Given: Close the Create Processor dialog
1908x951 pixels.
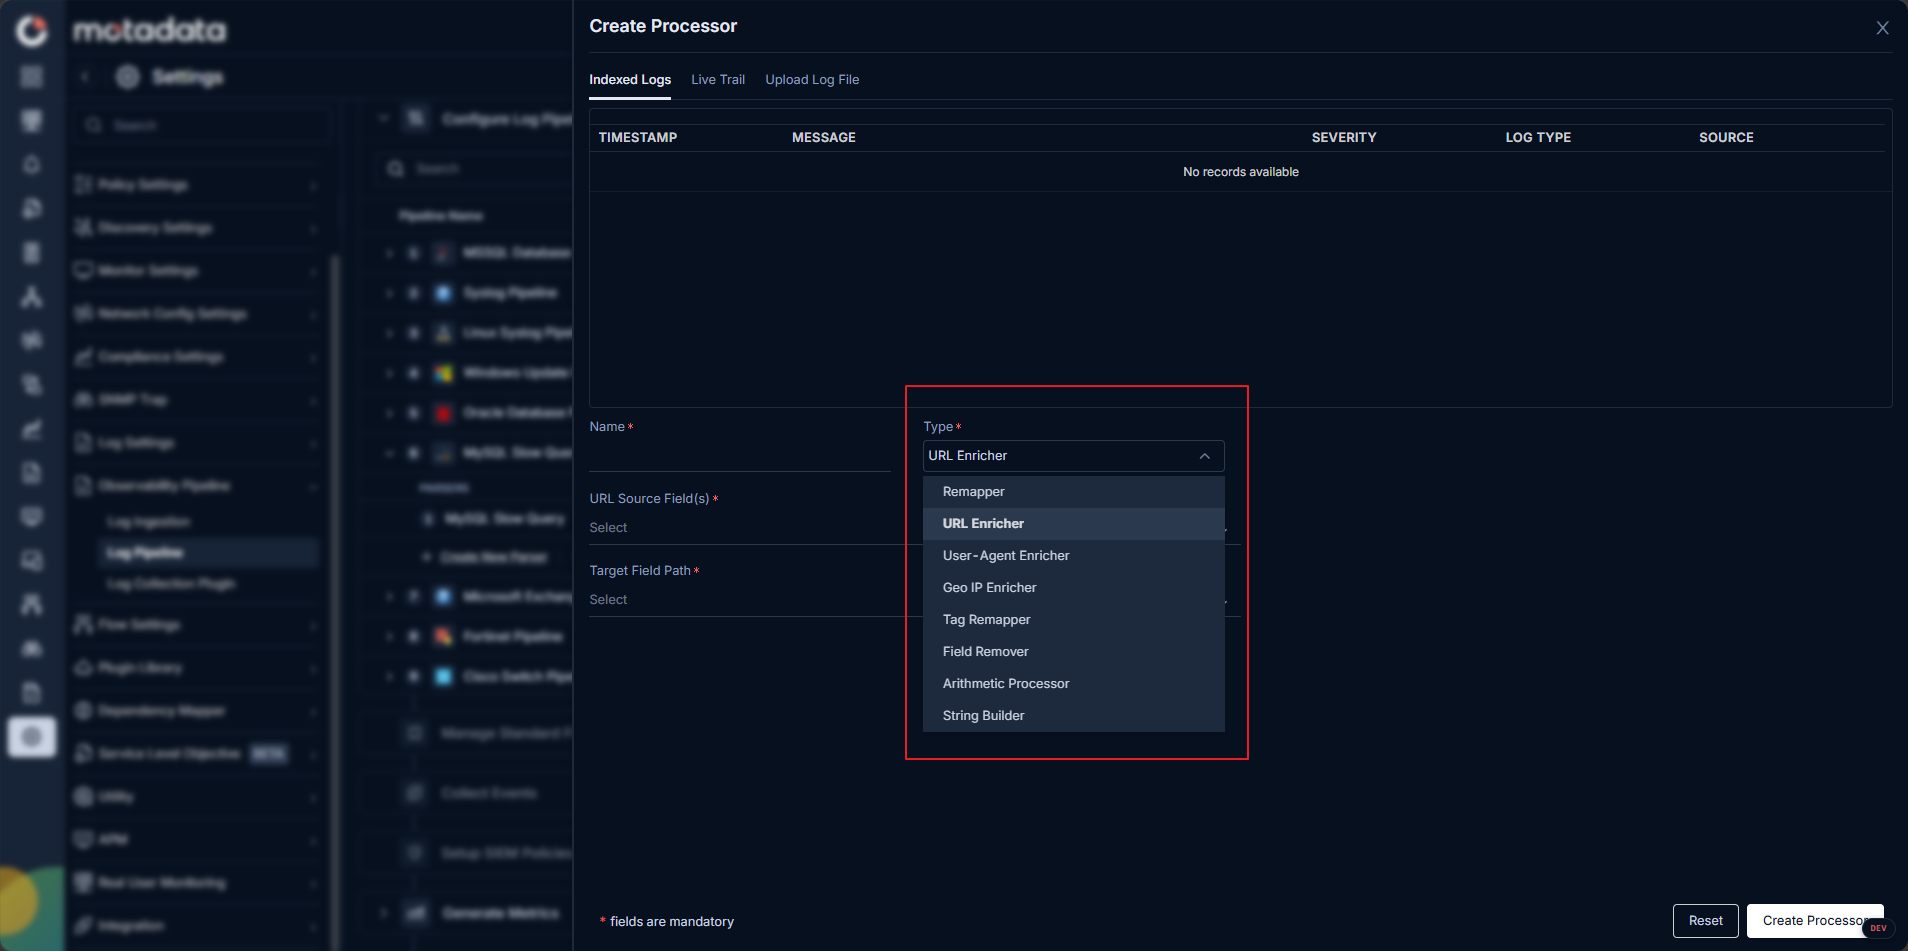Looking at the screenshot, I should point(1882,28).
